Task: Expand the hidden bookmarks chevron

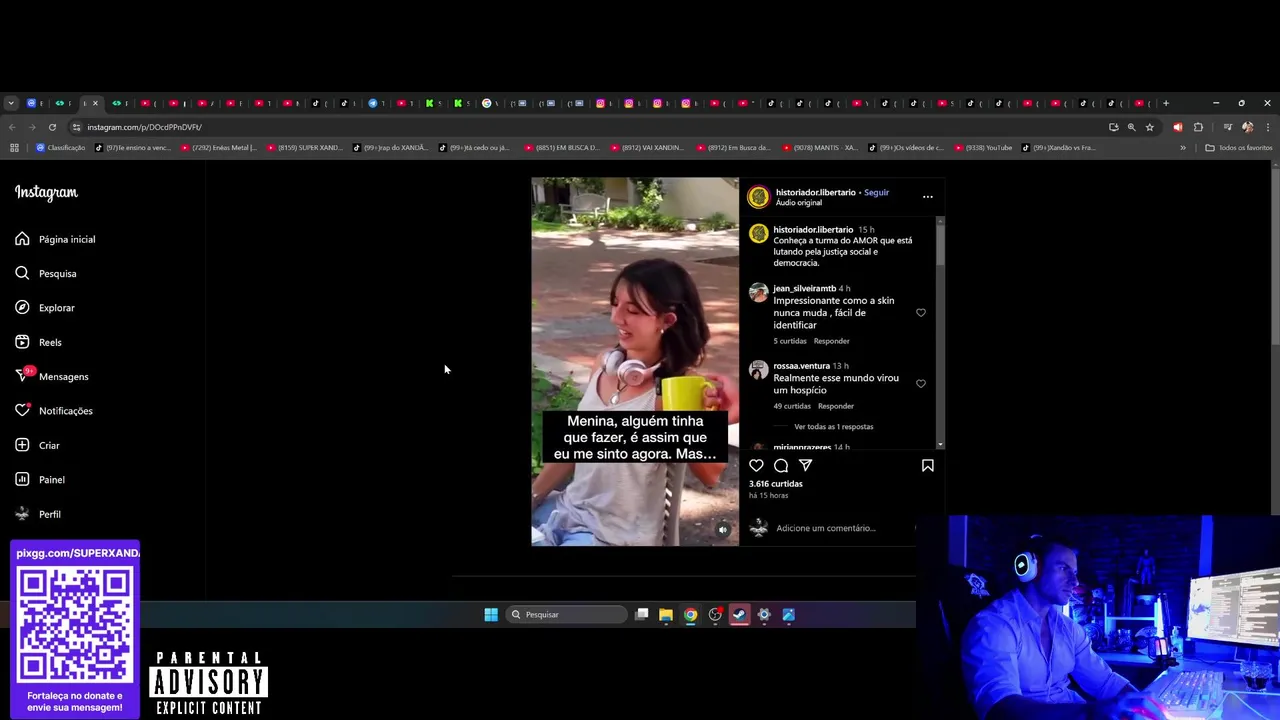Action: (x=1183, y=148)
